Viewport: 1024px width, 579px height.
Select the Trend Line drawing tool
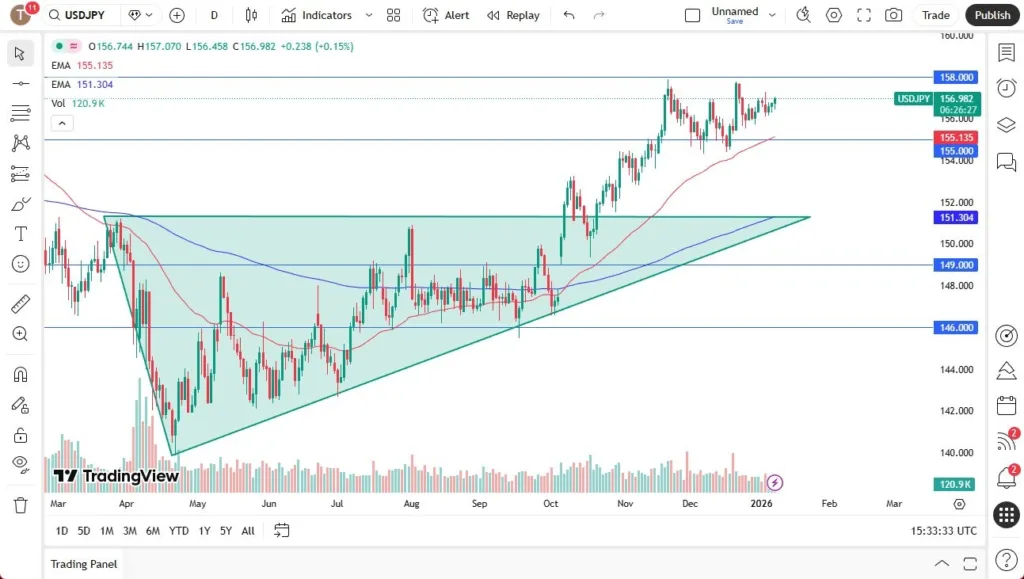[20, 83]
